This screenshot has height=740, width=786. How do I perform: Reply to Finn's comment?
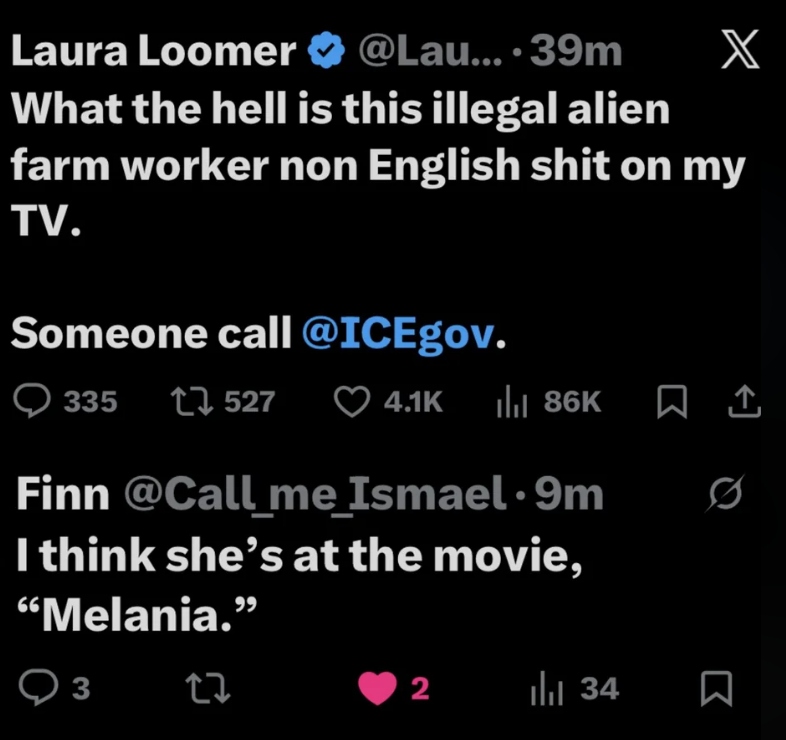click(x=38, y=688)
